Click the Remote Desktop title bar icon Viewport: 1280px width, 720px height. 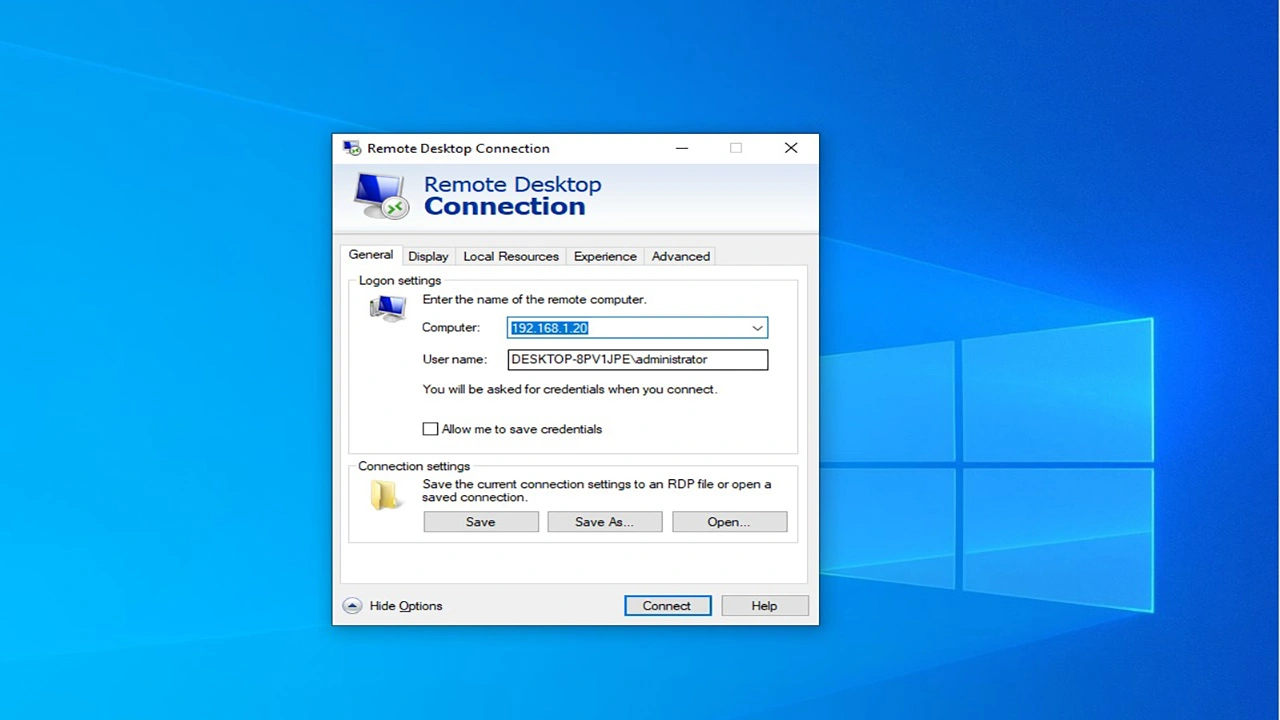352,148
